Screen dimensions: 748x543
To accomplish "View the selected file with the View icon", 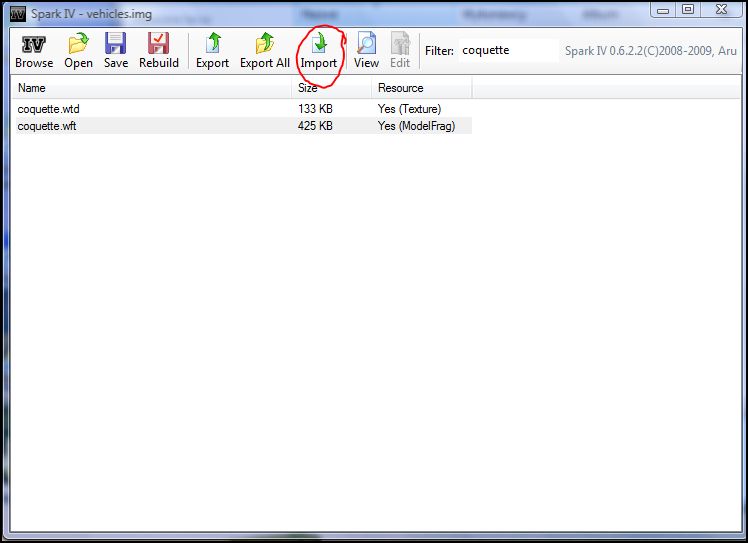I will click(x=366, y=51).
